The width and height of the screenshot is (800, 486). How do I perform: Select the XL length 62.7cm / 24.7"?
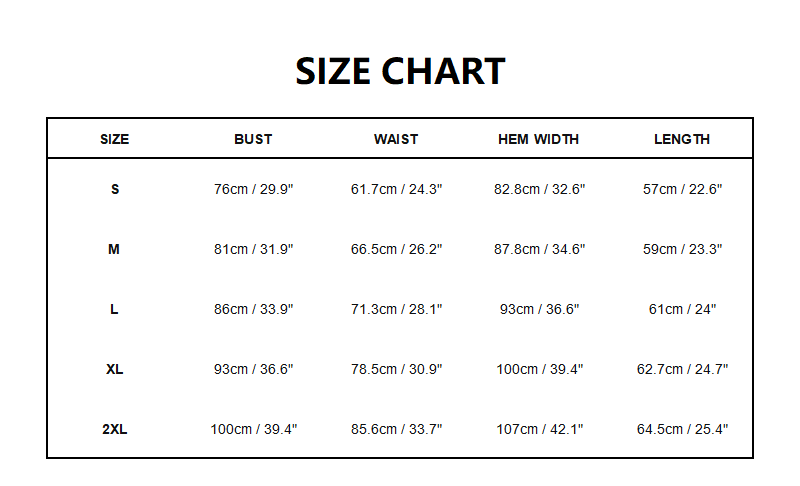[682, 369]
